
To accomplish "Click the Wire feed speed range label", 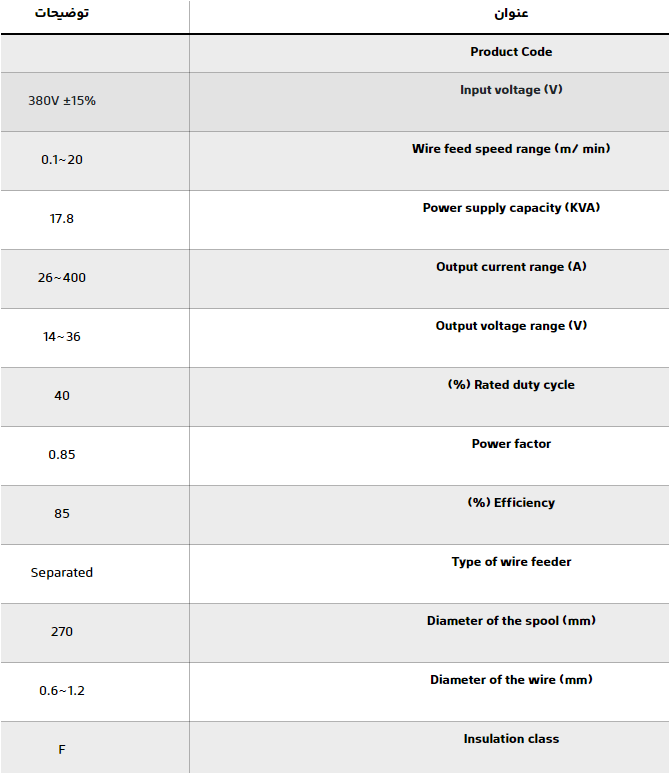I will coord(511,149).
